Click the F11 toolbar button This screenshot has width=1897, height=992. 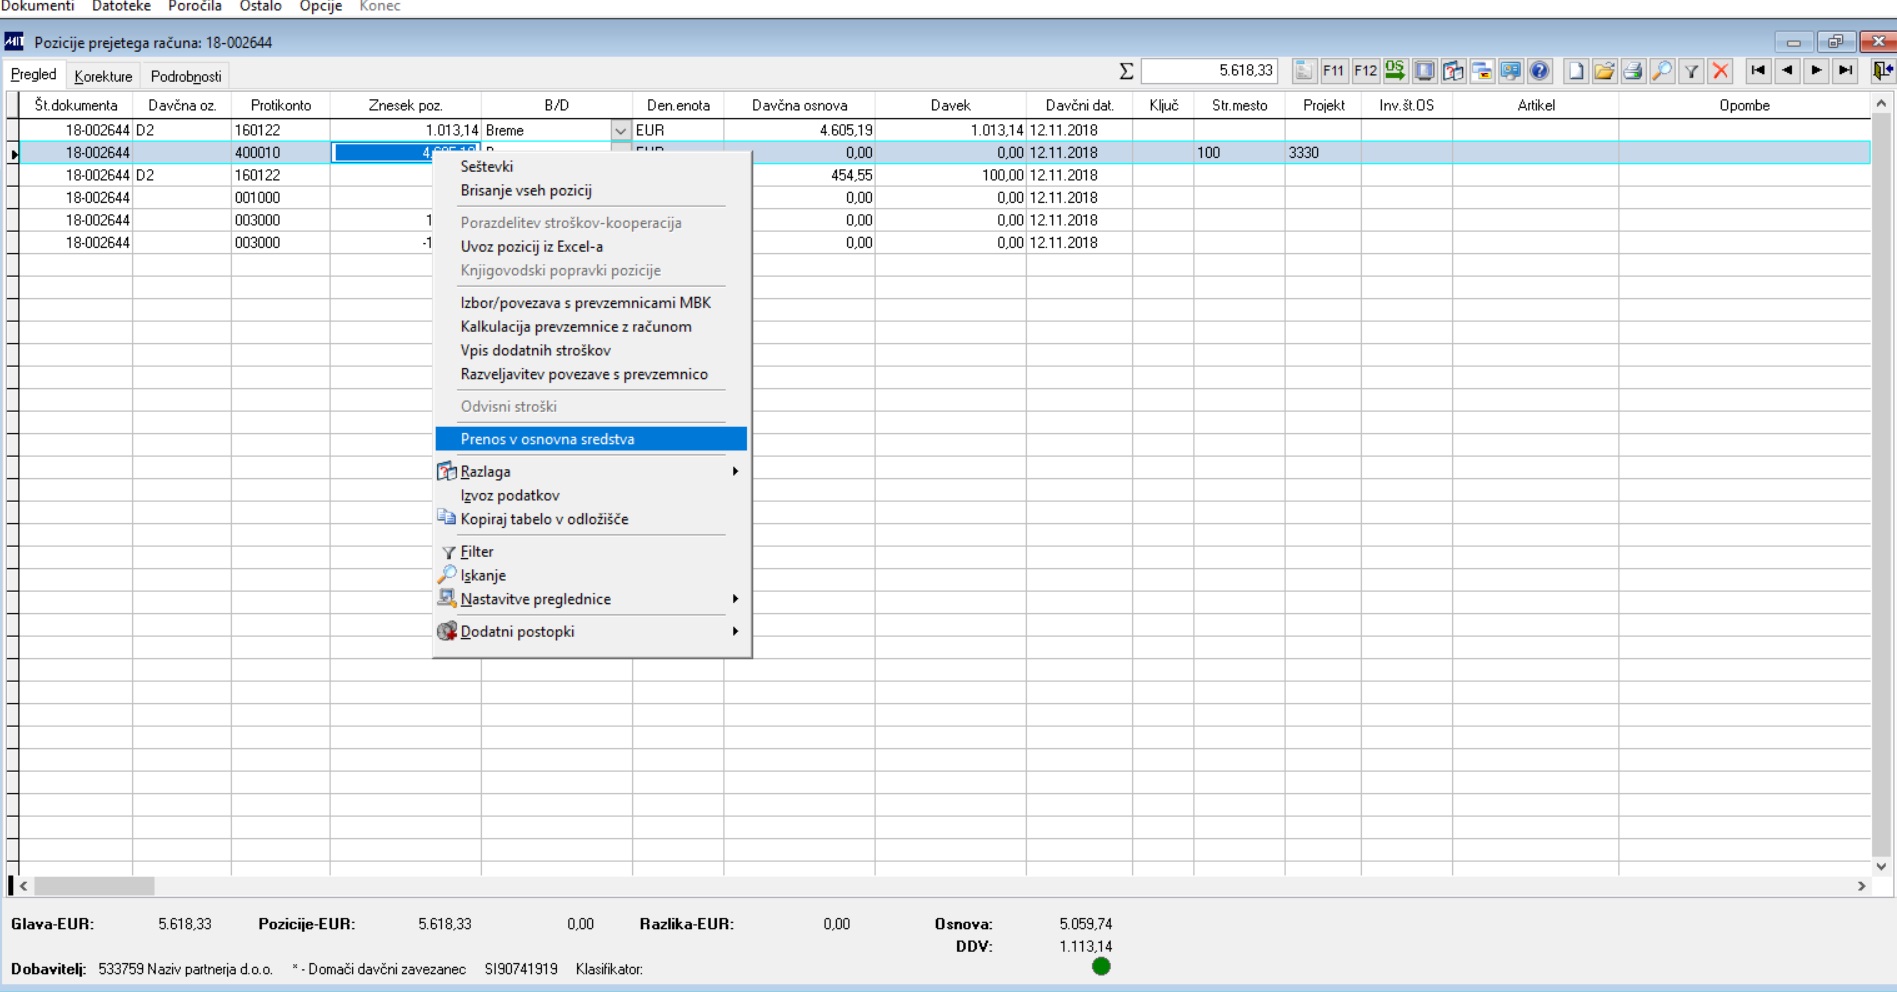(x=1333, y=71)
